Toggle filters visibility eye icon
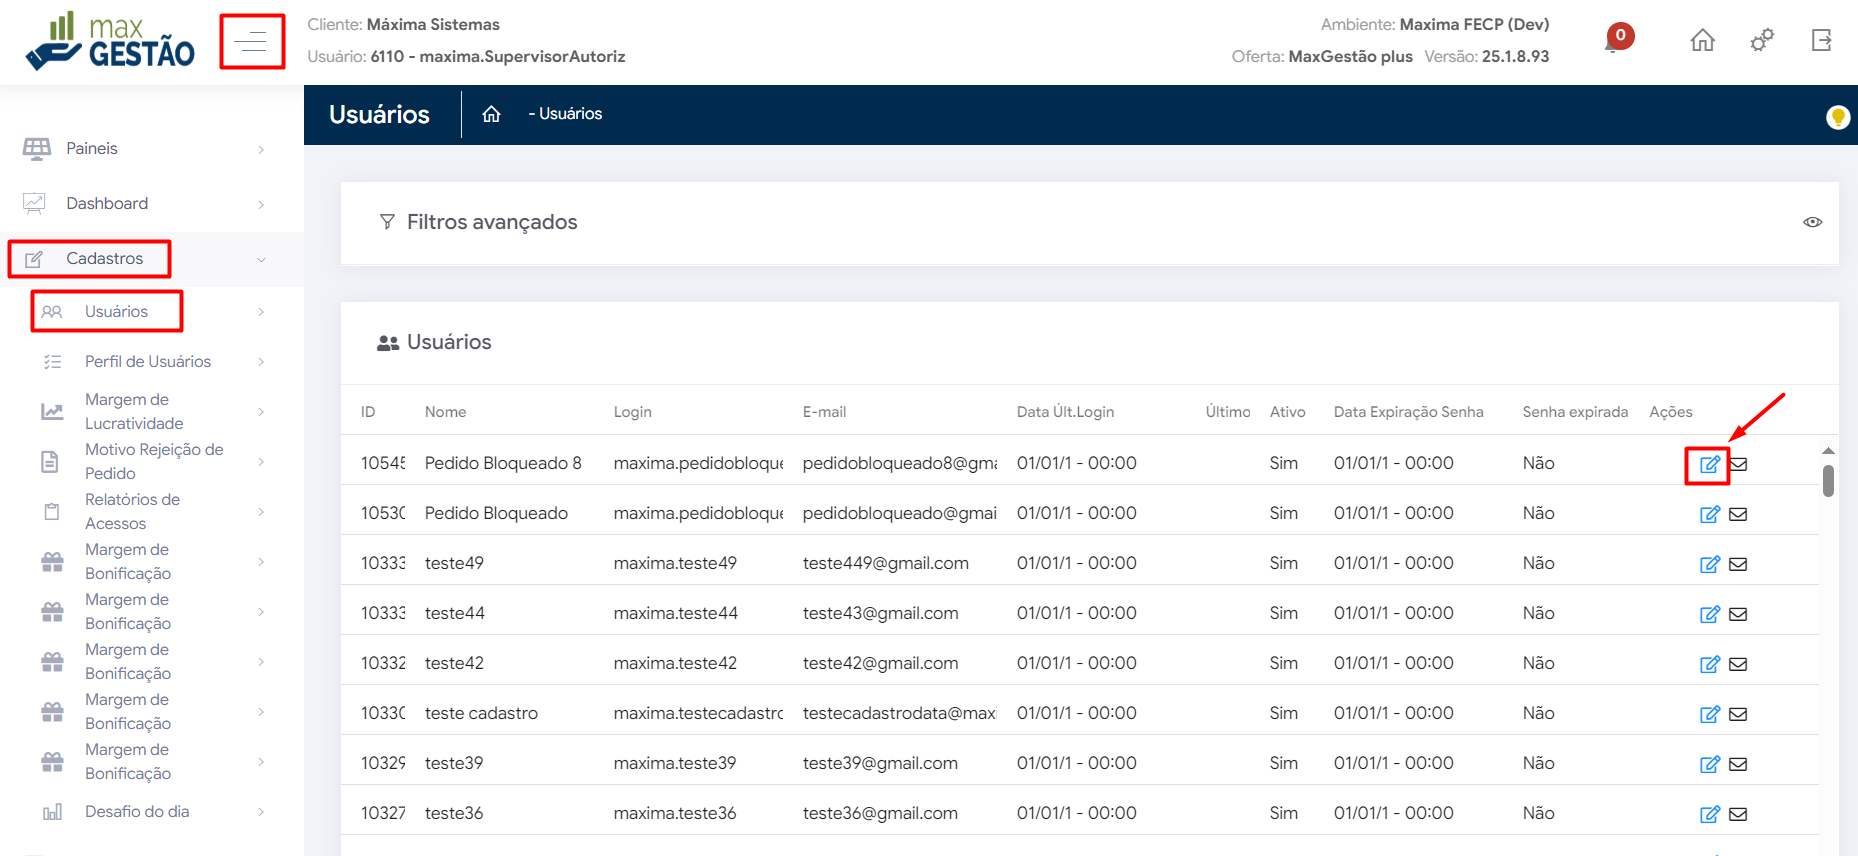Screen dimensions: 1858x856 pyautogui.click(x=1812, y=222)
